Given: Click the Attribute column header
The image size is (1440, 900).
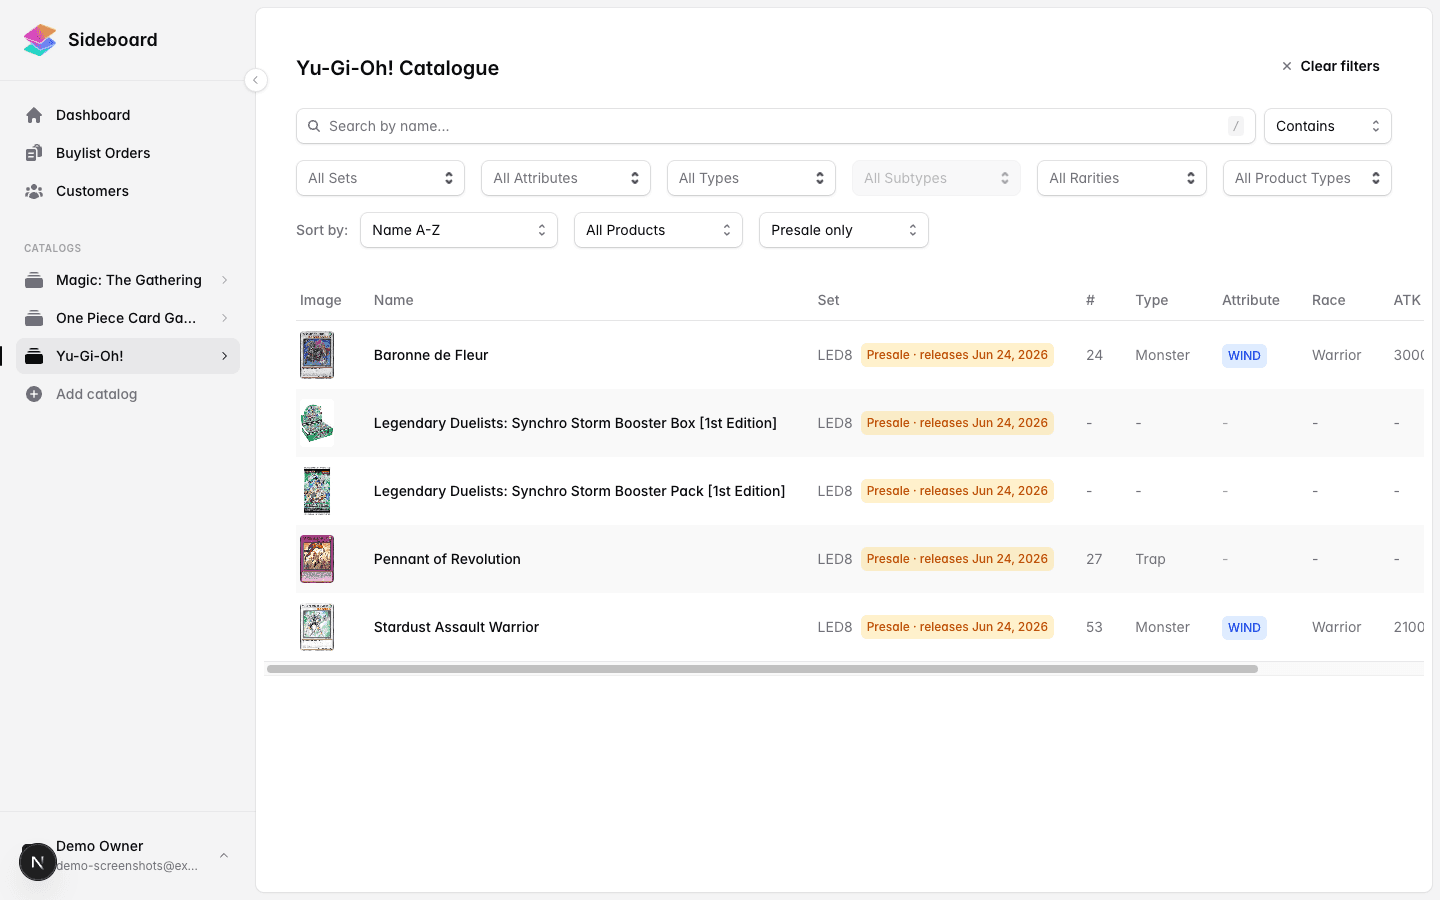Looking at the screenshot, I should 1250,300.
